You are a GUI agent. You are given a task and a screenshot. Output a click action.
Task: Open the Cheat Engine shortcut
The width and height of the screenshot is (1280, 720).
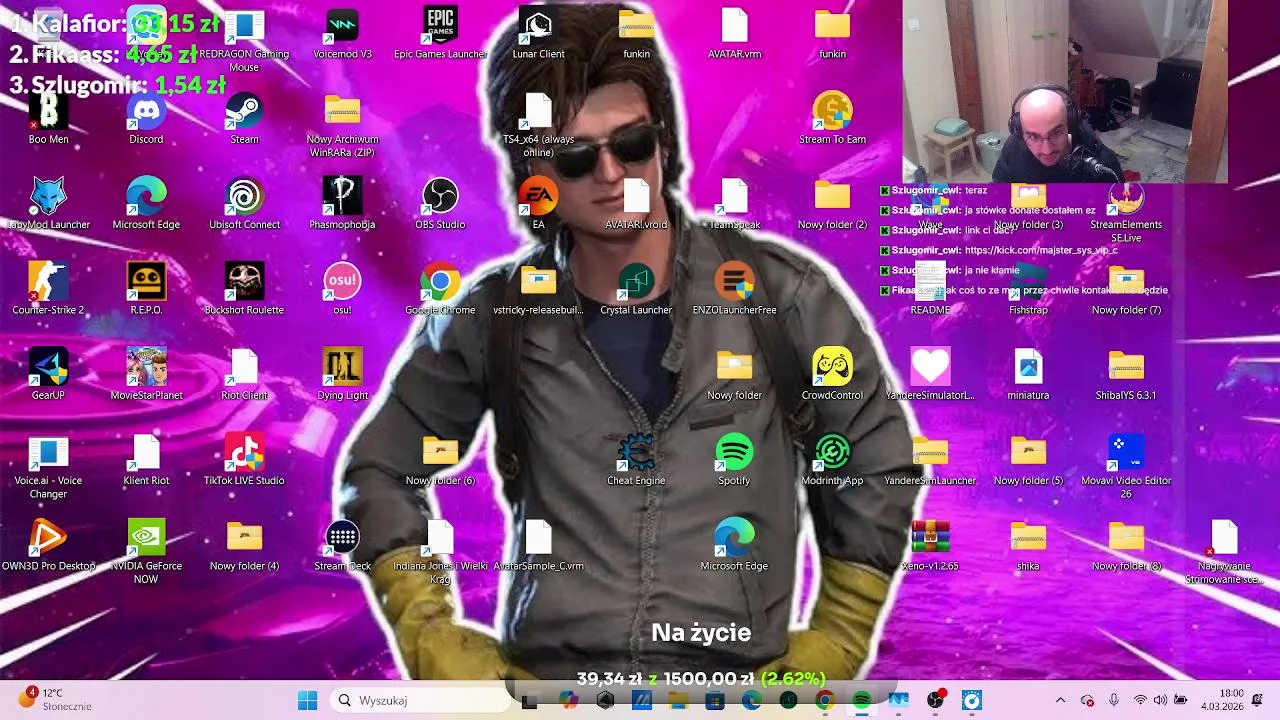(x=636, y=460)
